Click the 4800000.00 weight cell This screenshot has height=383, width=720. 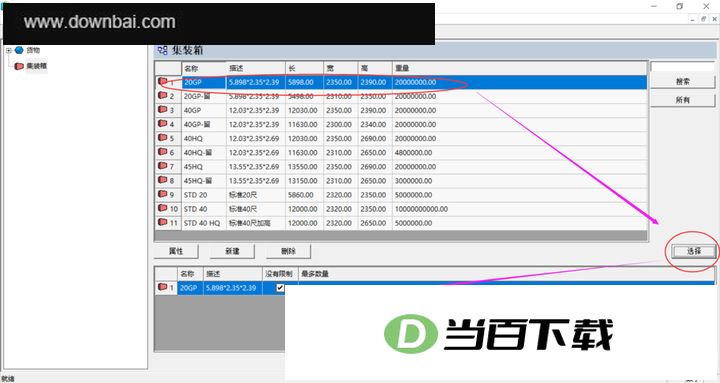pyautogui.click(x=520, y=152)
